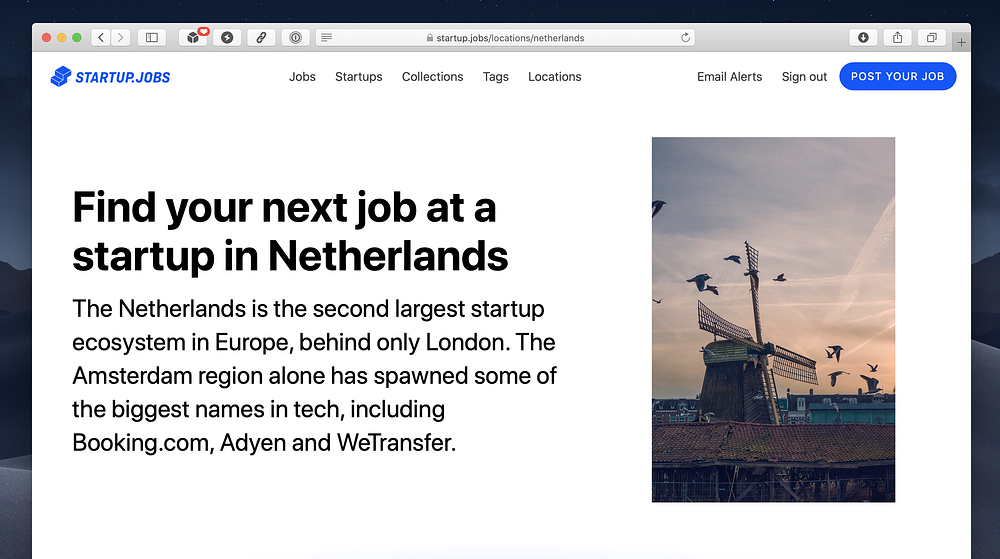This screenshot has width=1000, height=559.
Task: Open Email Alerts link
Action: pyautogui.click(x=730, y=76)
